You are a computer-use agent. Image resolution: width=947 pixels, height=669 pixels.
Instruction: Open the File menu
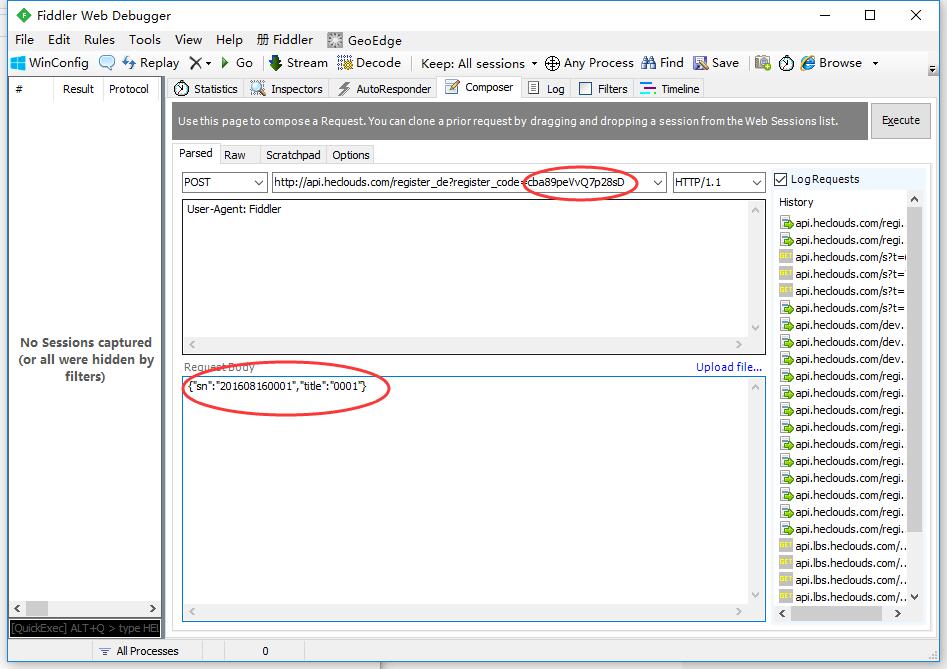[24, 40]
